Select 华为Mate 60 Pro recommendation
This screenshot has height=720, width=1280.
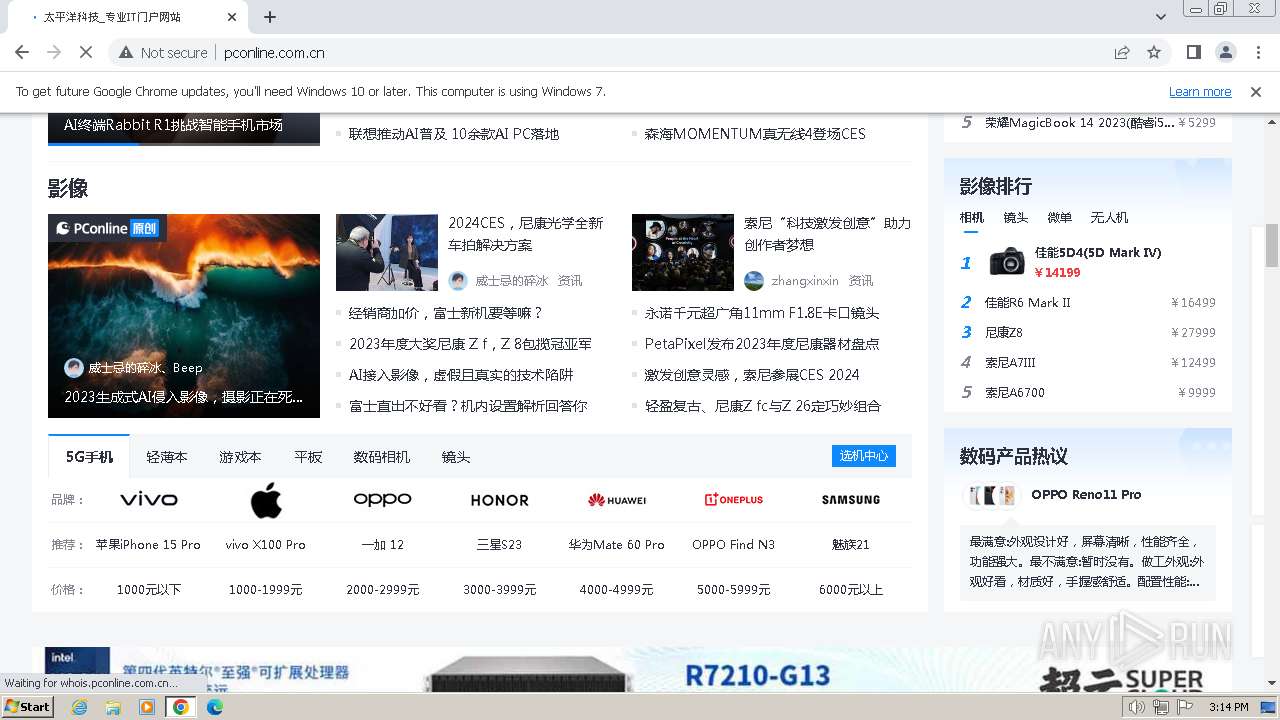(x=617, y=545)
